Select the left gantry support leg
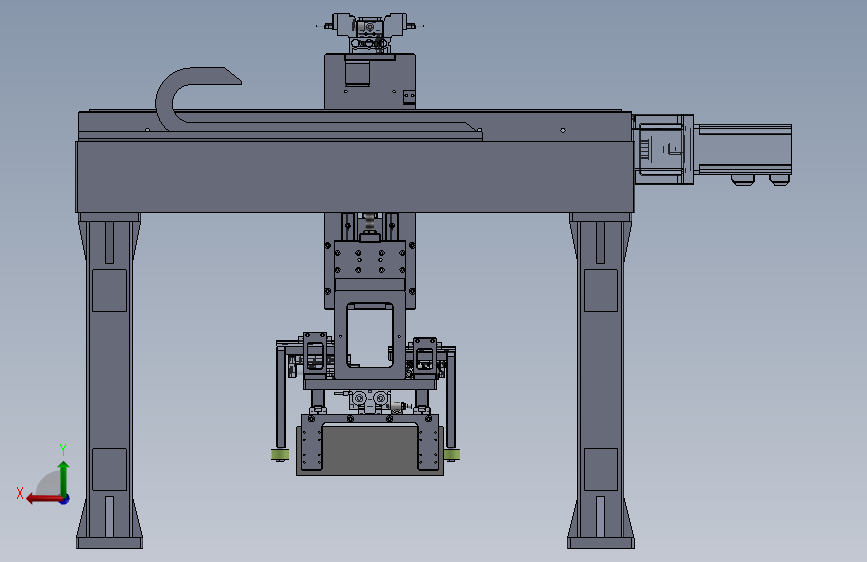Screen dimensions: 867x562 109,381
